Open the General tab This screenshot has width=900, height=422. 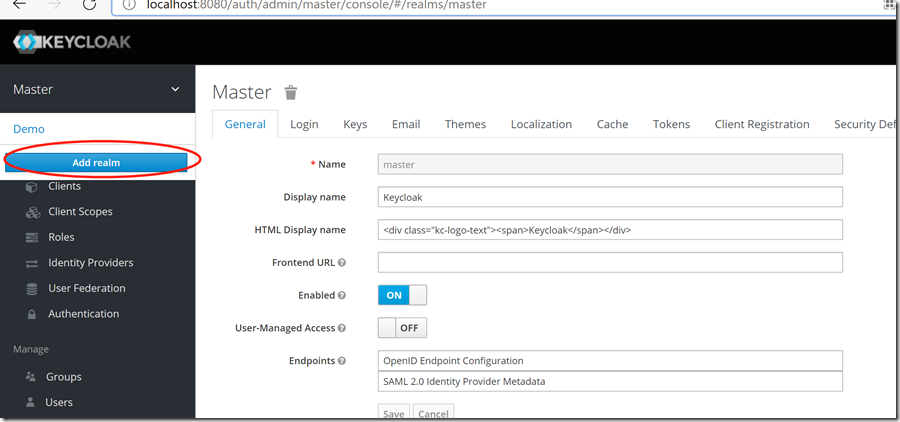pos(245,124)
